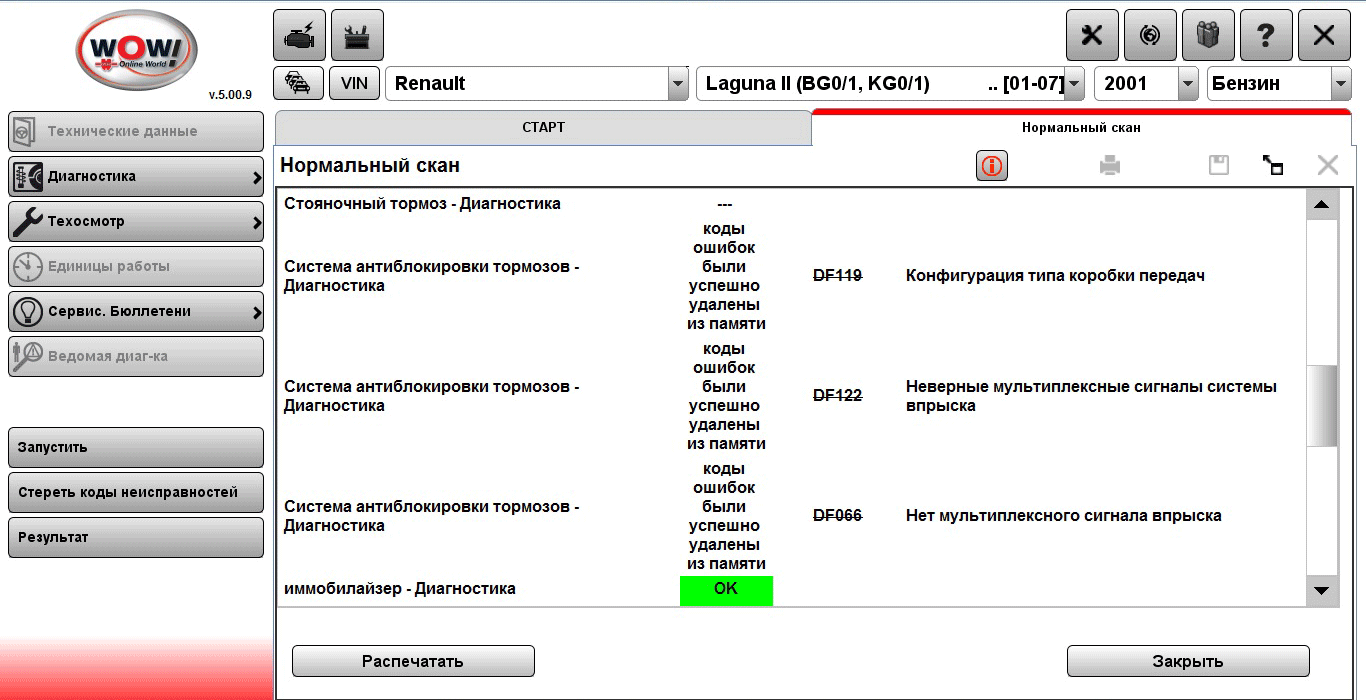
Task: Expand the Сервис. Бюллетени sidebar menu
Action: click(136, 312)
